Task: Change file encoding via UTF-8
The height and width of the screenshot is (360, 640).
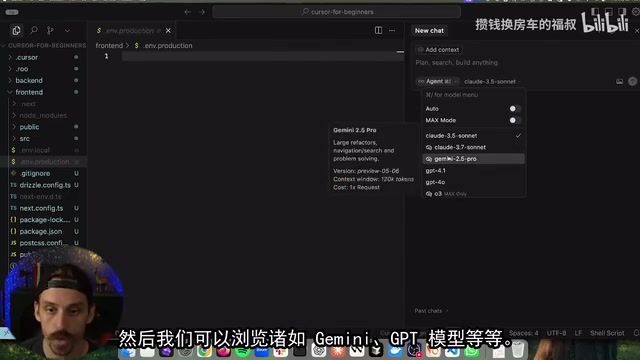Action: pyautogui.click(x=556, y=333)
